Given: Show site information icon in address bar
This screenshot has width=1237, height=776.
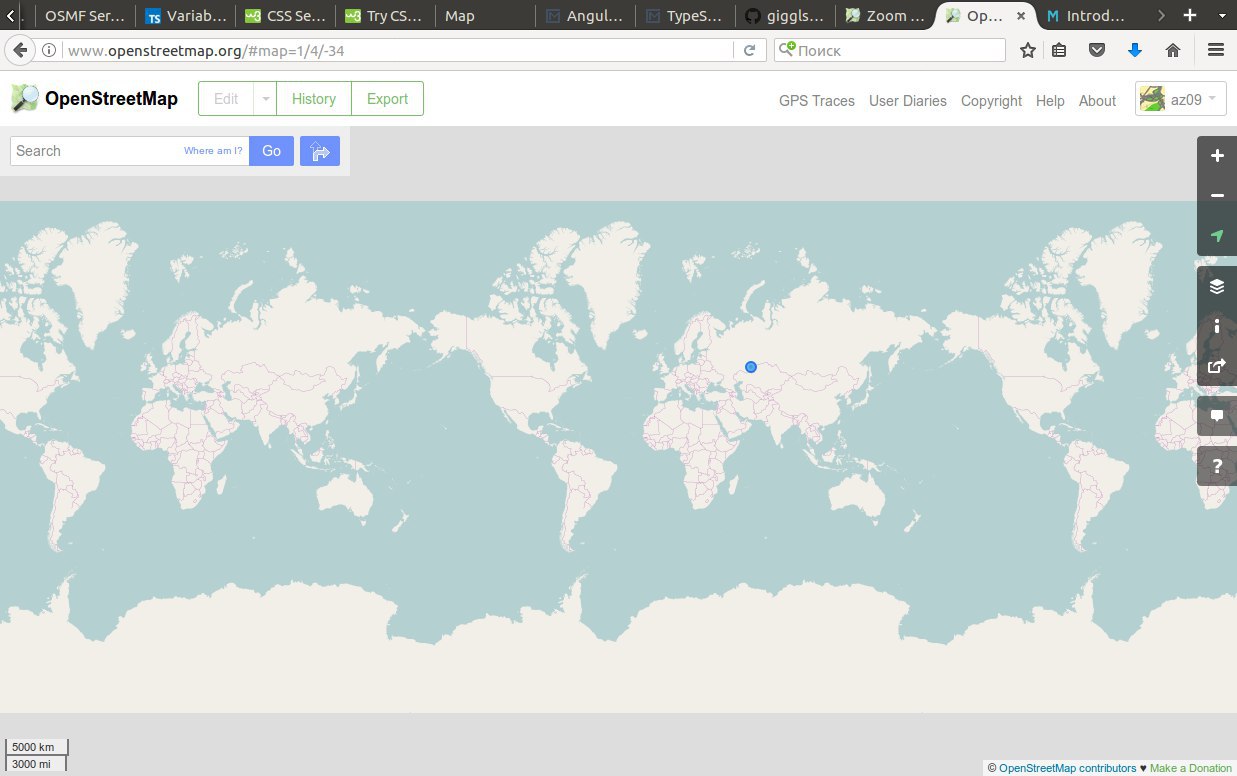Looking at the screenshot, I should (x=50, y=50).
